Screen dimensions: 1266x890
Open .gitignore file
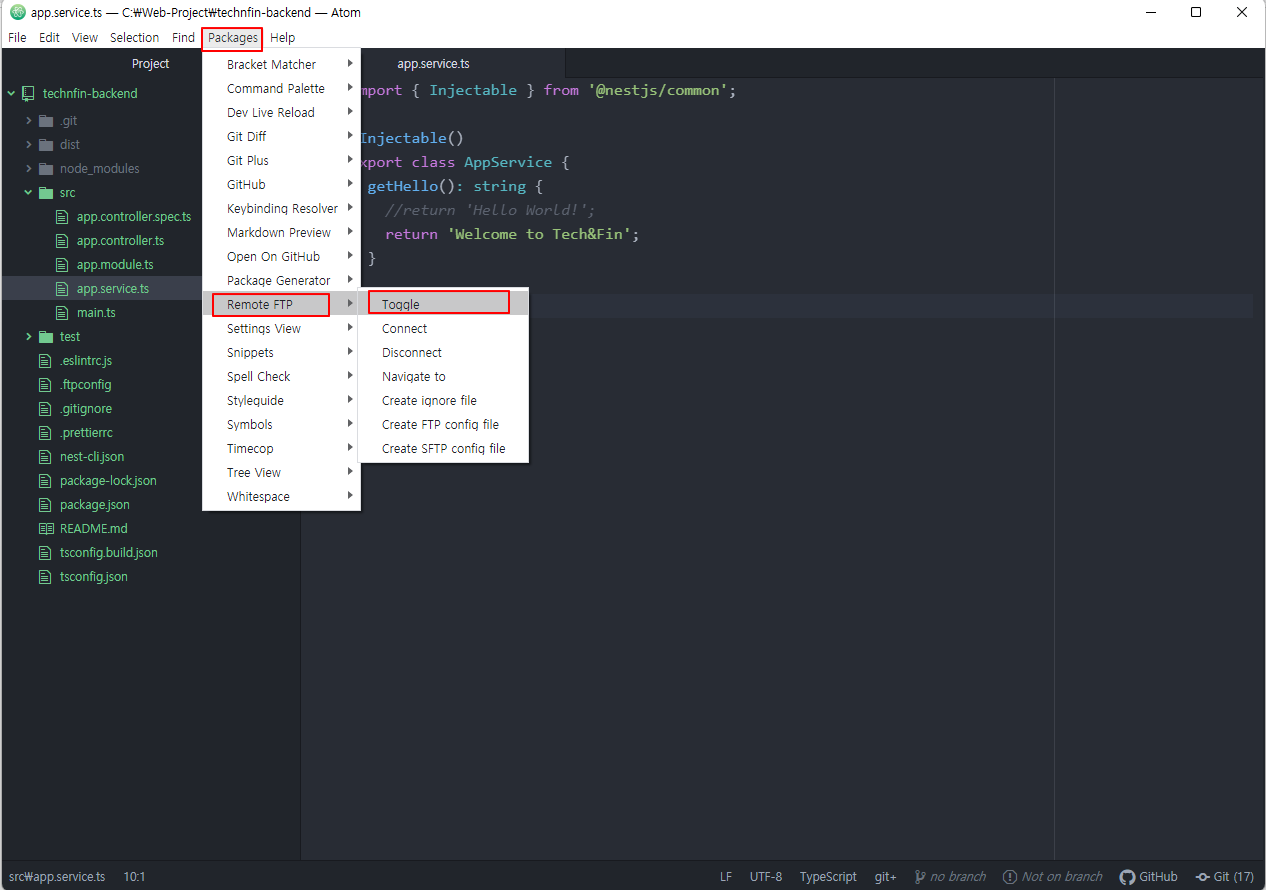86,408
